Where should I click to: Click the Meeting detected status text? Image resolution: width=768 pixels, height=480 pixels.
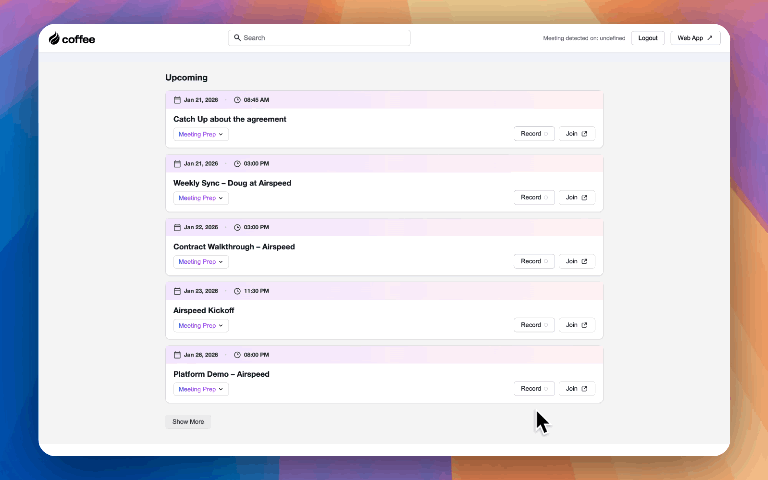[x=584, y=38]
